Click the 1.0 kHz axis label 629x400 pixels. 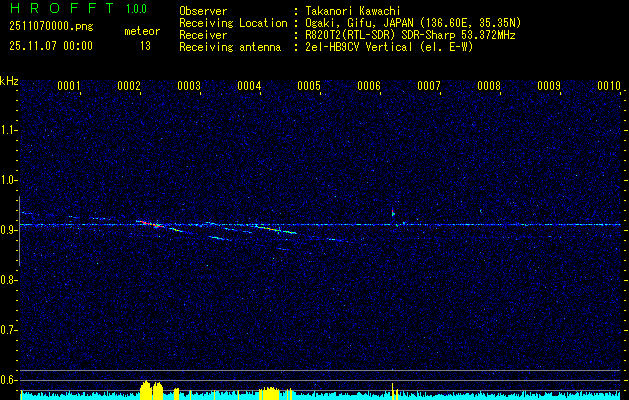click(7, 180)
